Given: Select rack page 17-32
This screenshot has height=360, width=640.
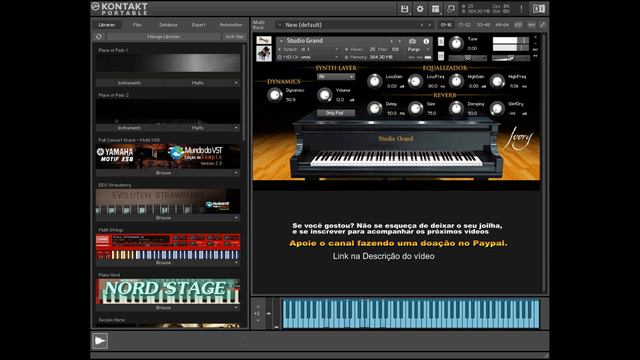Looking at the screenshot, I should click(464, 25).
